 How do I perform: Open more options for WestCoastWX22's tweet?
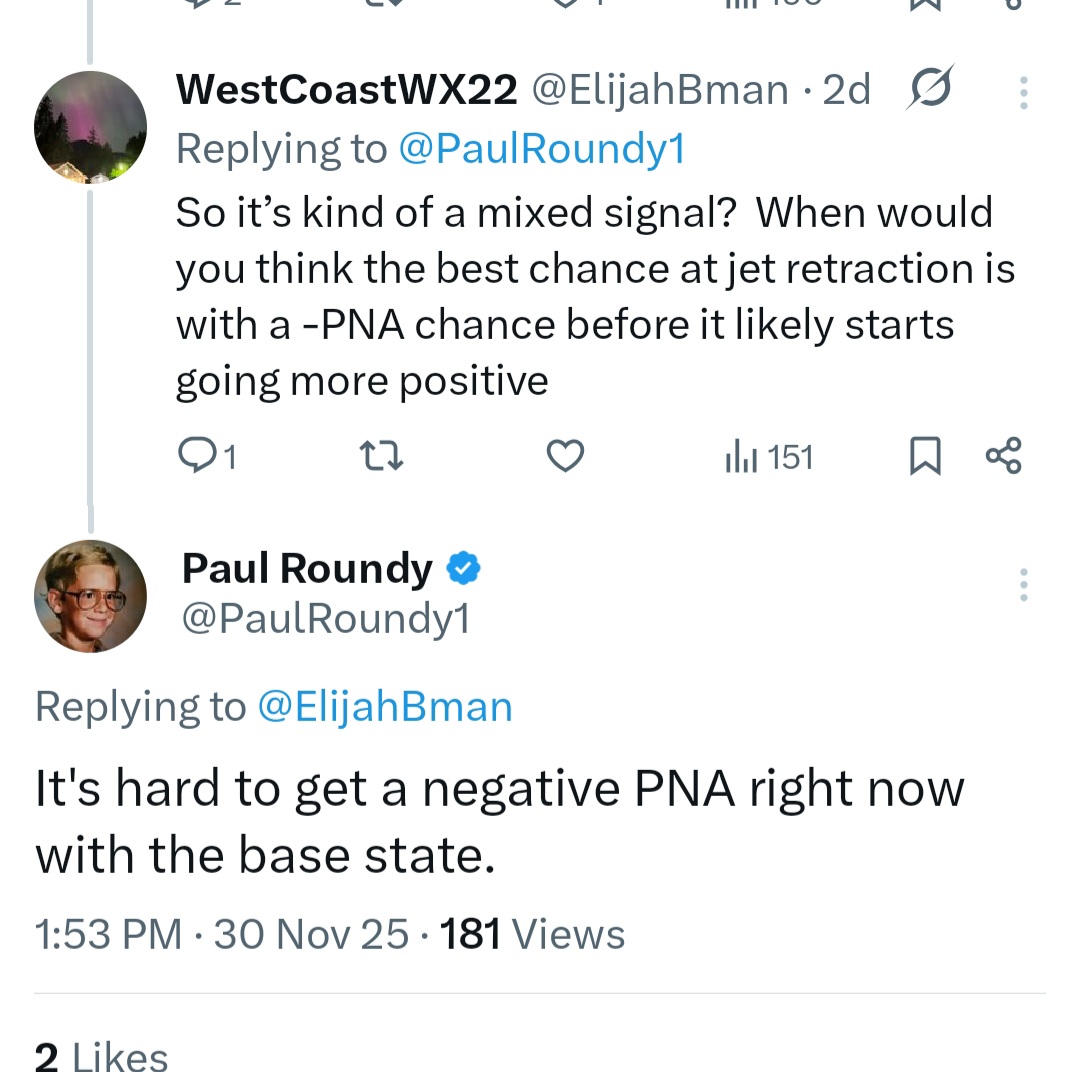[x=1023, y=92]
